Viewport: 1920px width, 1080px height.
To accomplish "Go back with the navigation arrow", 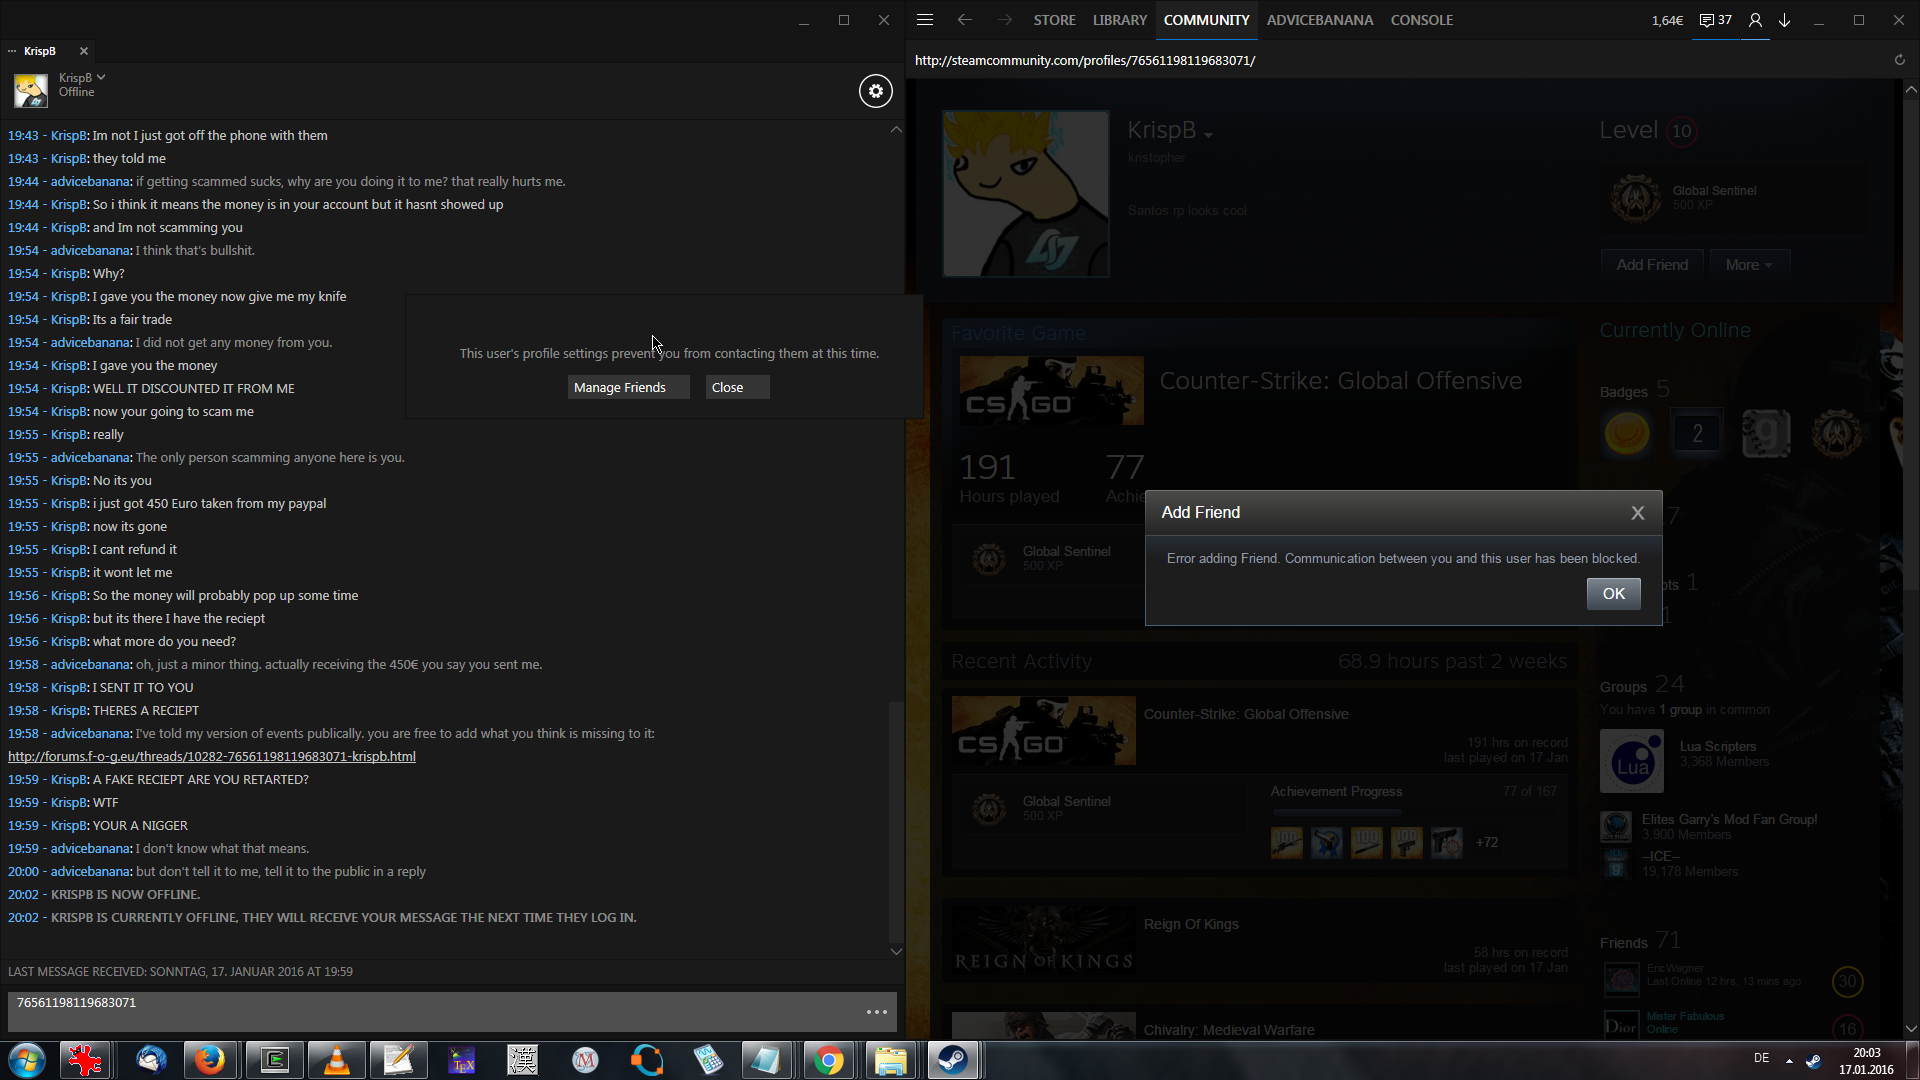I will (964, 20).
